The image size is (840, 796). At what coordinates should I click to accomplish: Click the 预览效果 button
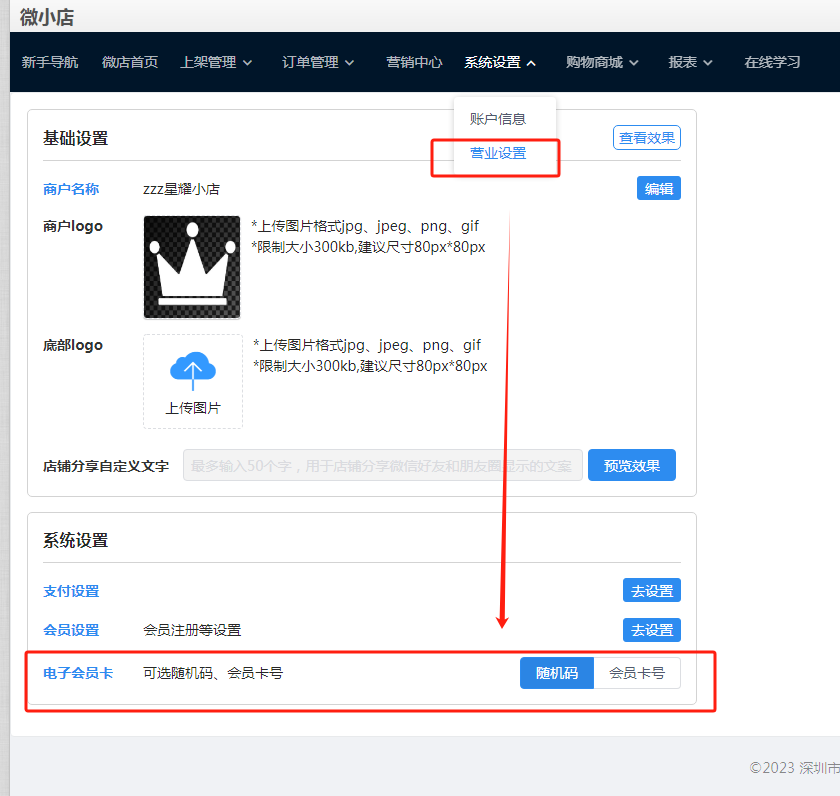point(632,465)
